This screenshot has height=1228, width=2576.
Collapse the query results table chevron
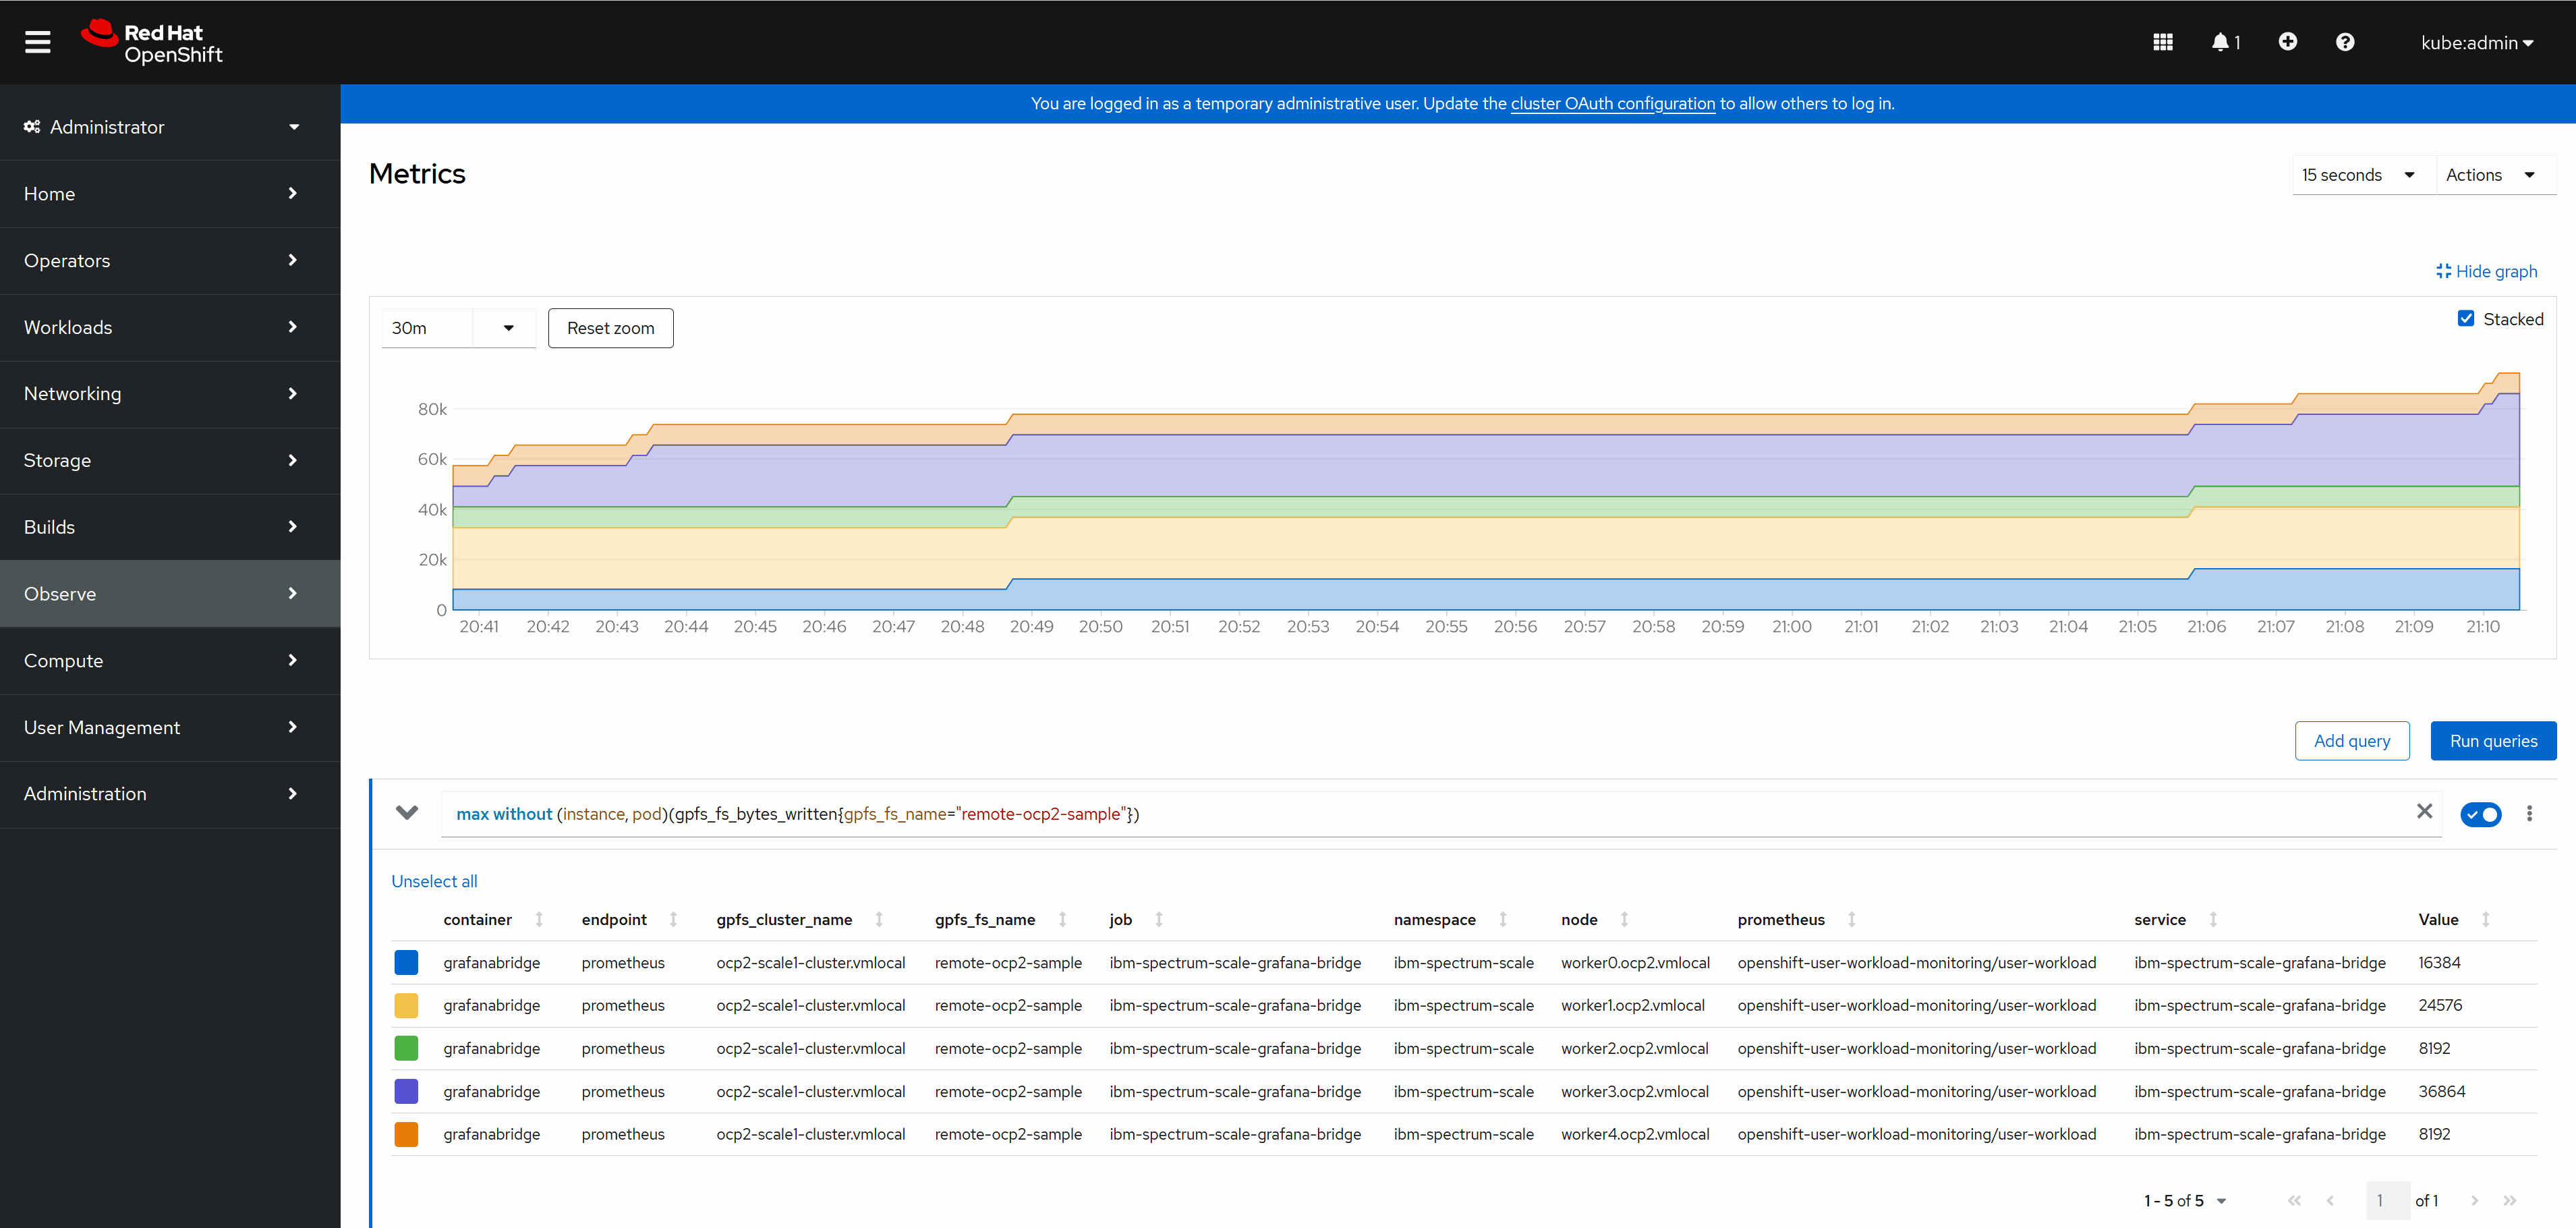[x=407, y=812]
